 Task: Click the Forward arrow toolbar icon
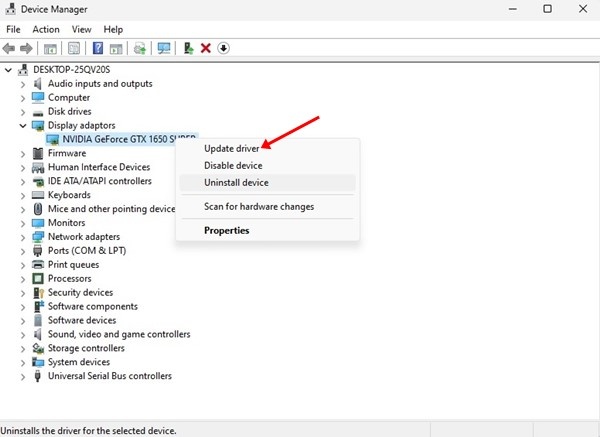[x=26, y=49]
